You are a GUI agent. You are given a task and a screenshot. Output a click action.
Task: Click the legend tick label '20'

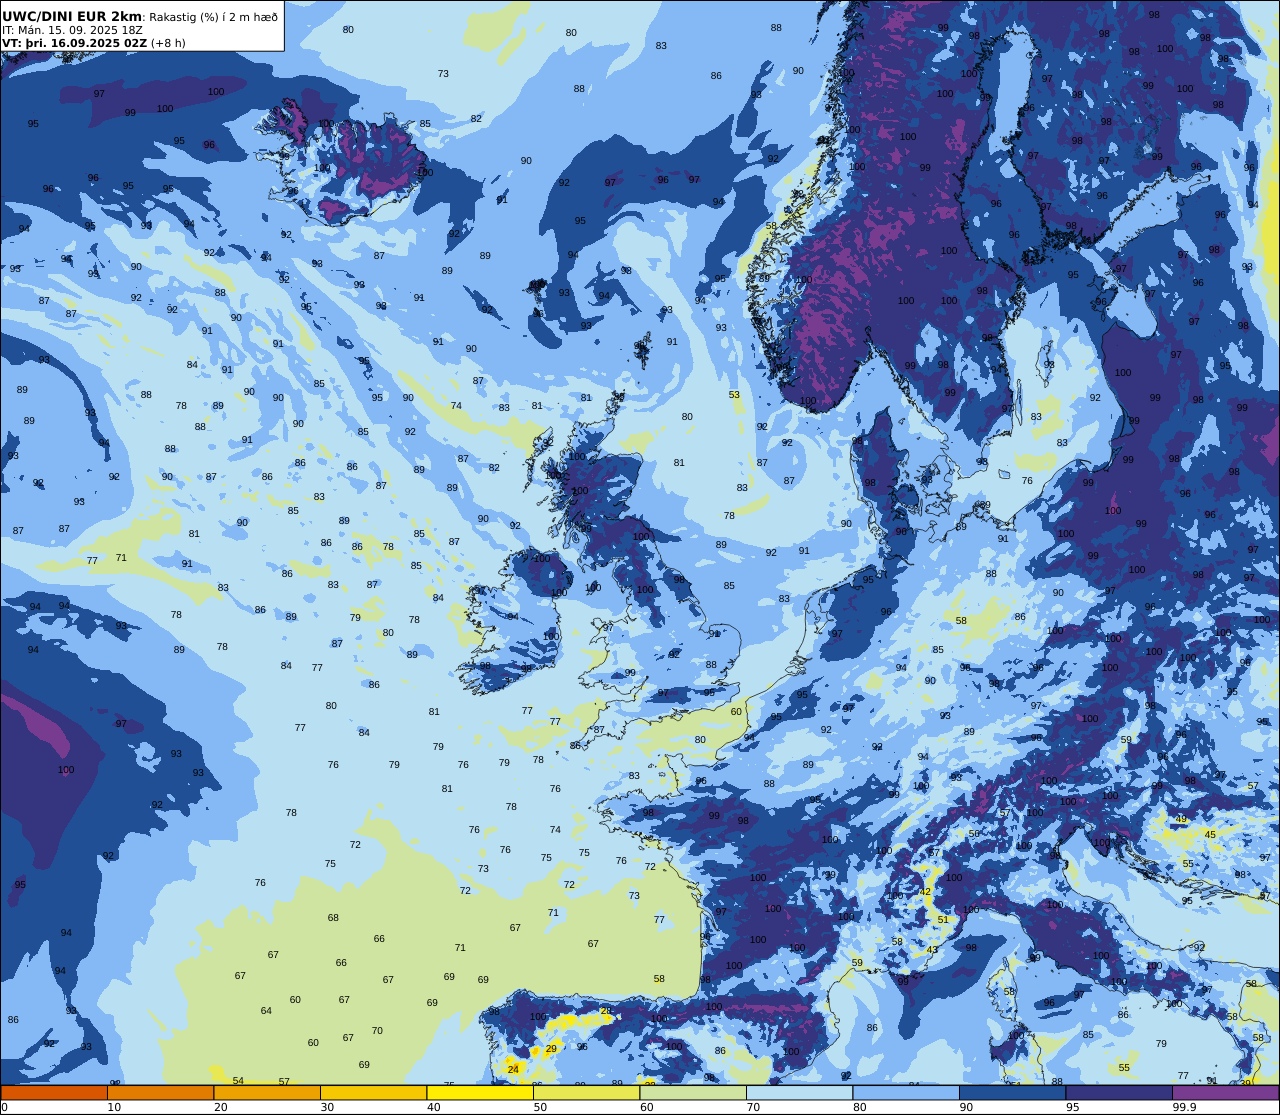[220, 1107]
